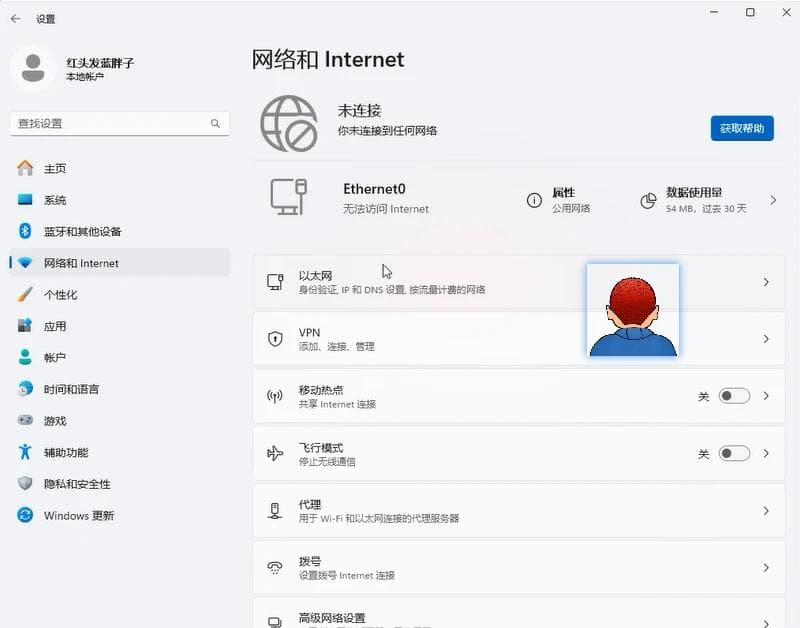Click the Ethernet (以太网) row icon
This screenshot has height=628, width=800.
(276, 282)
